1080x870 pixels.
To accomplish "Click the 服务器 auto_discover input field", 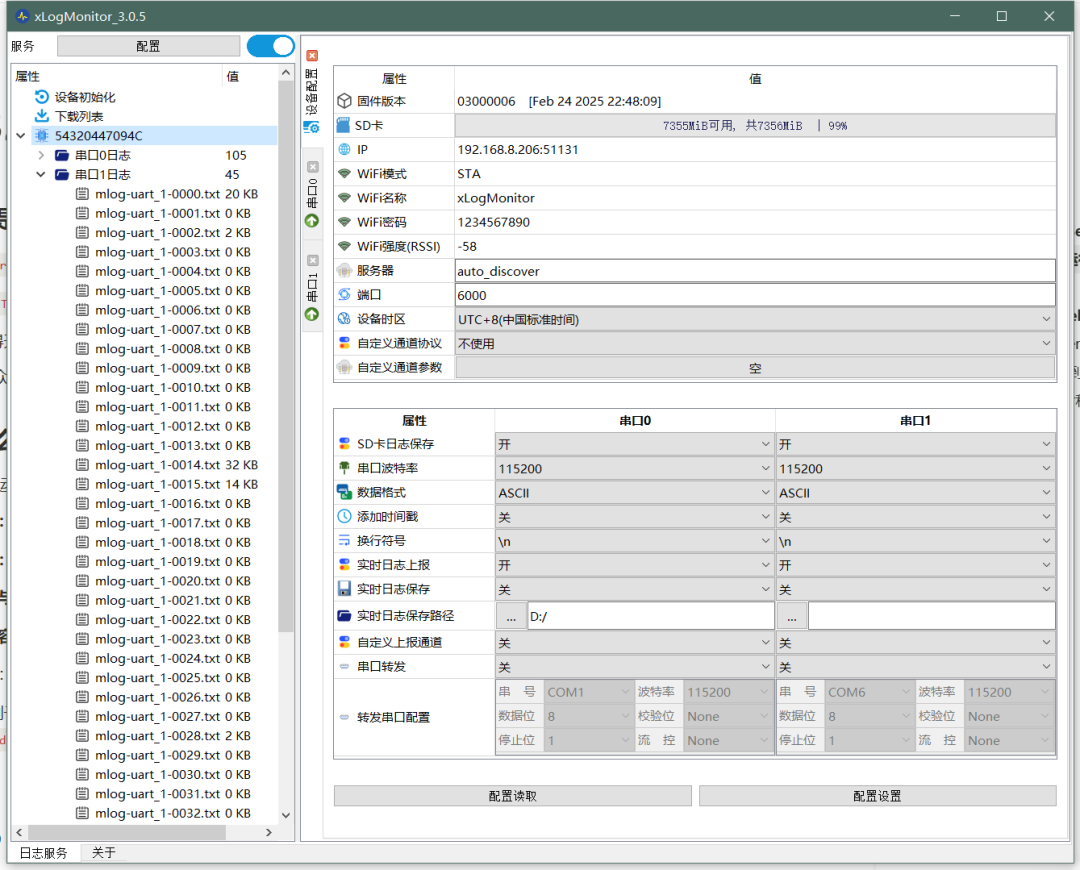I will [x=755, y=271].
